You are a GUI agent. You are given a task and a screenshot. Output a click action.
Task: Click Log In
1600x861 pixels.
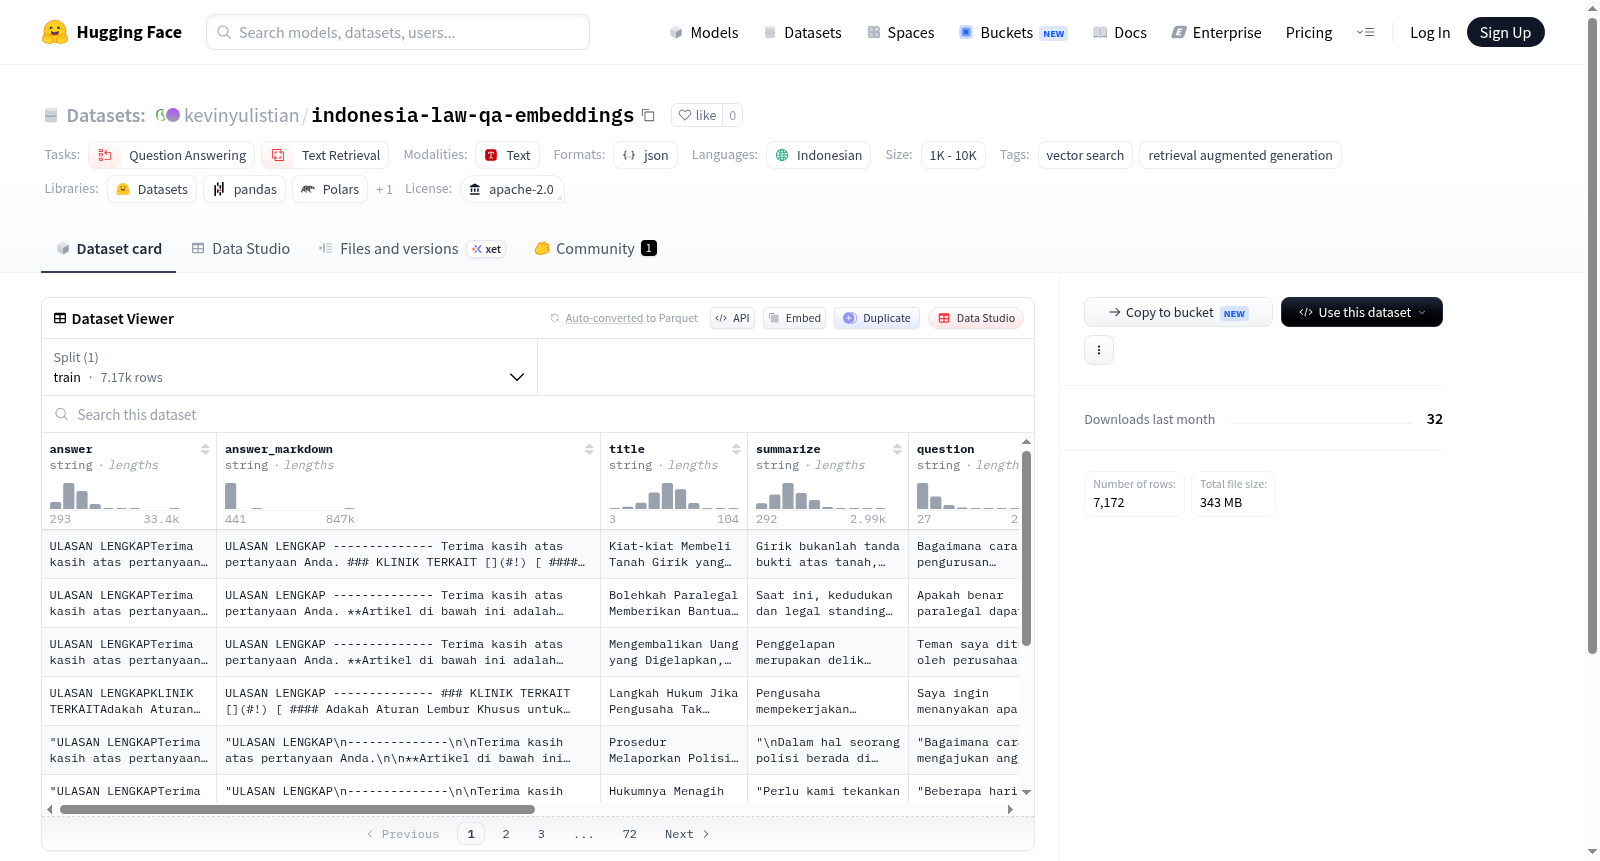pos(1430,32)
